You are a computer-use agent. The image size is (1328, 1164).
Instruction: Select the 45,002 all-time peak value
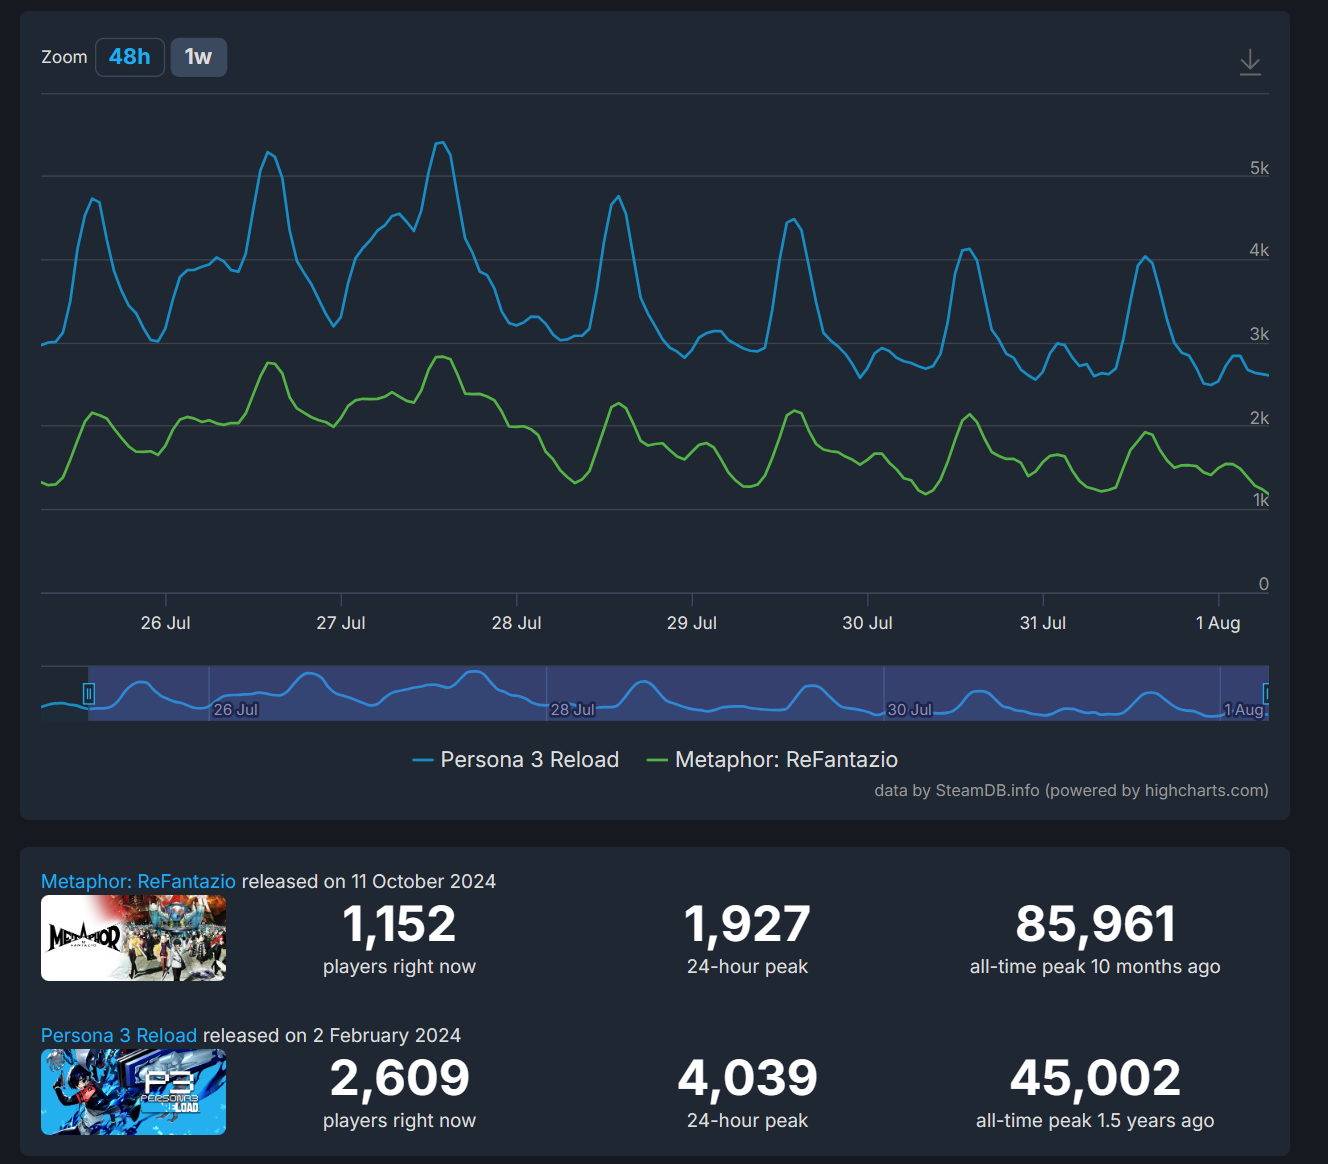[1095, 1078]
